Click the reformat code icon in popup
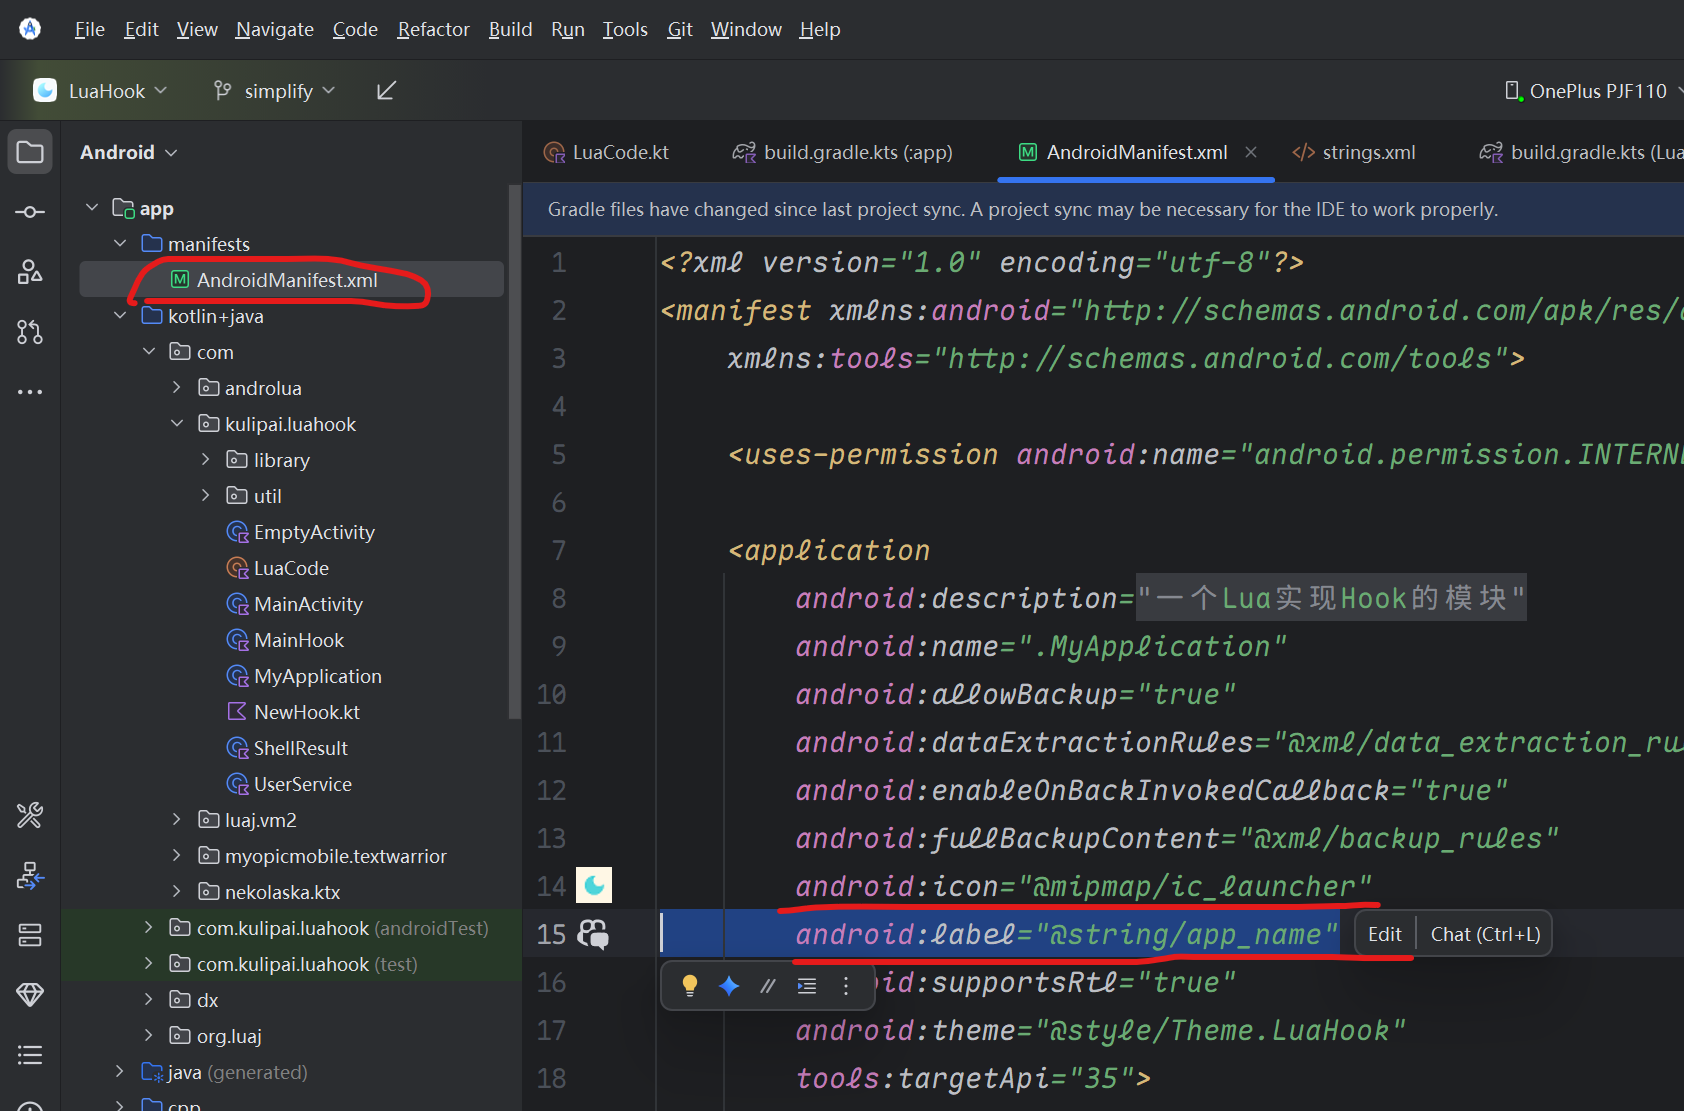This screenshot has width=1684, height=1111. click(x=807, y=986)
